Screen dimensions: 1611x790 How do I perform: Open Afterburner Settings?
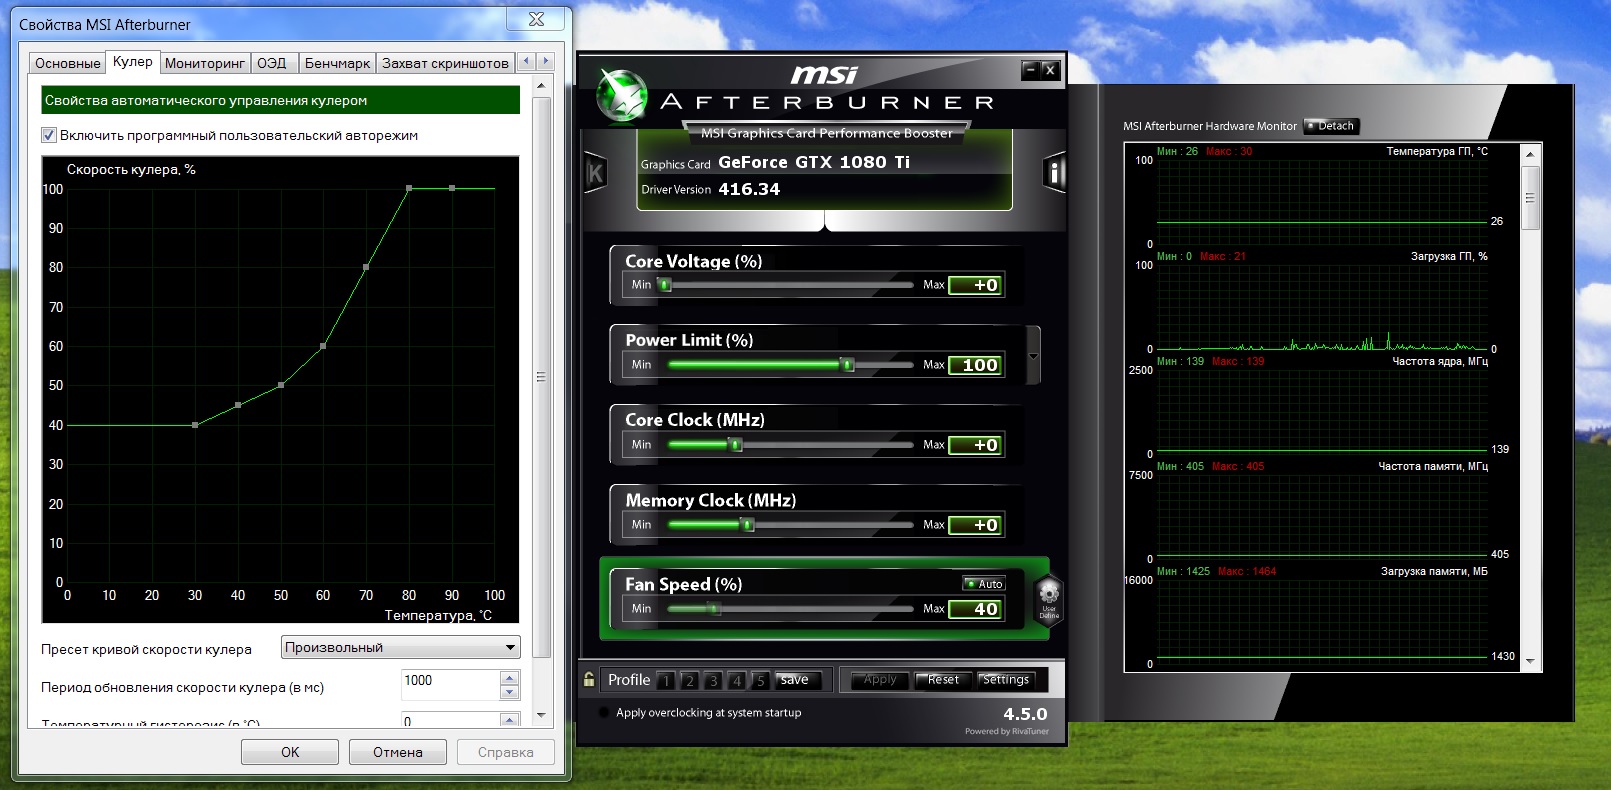[1006, 680]
